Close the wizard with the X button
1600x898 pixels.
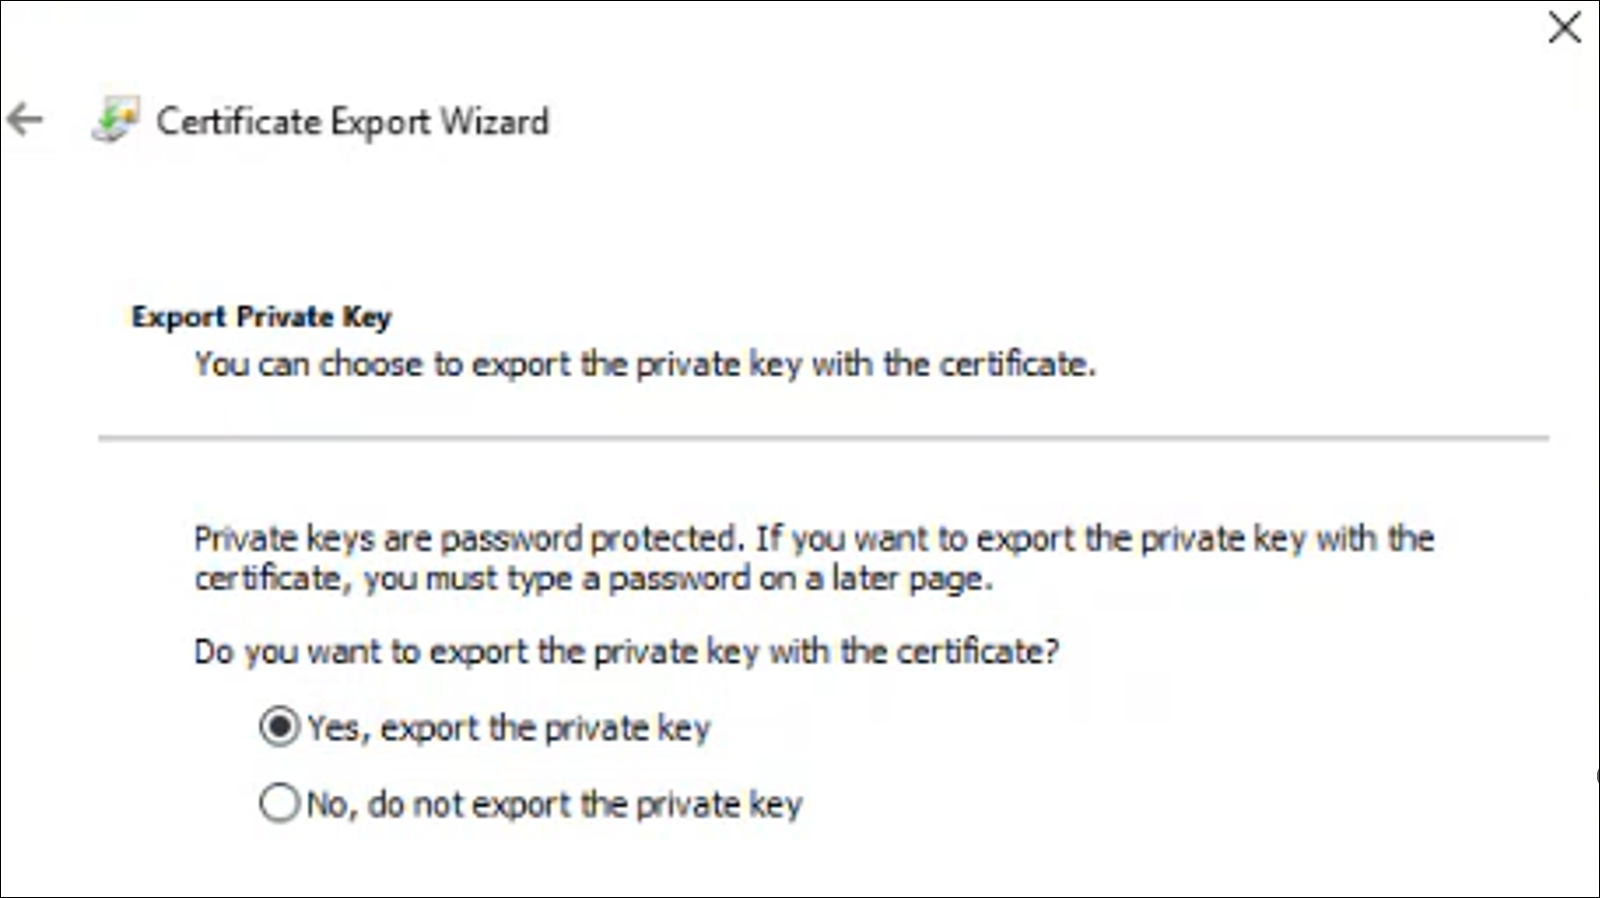(1564, 27)
